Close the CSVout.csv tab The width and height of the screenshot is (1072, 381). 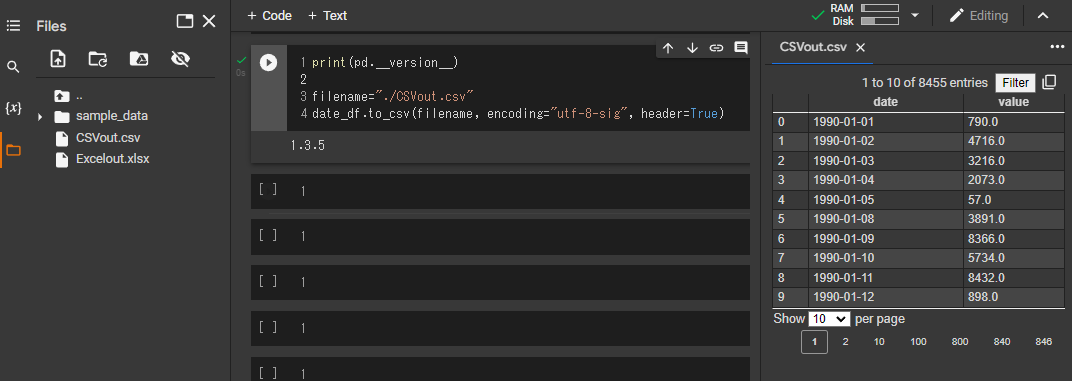click(861, 48)
